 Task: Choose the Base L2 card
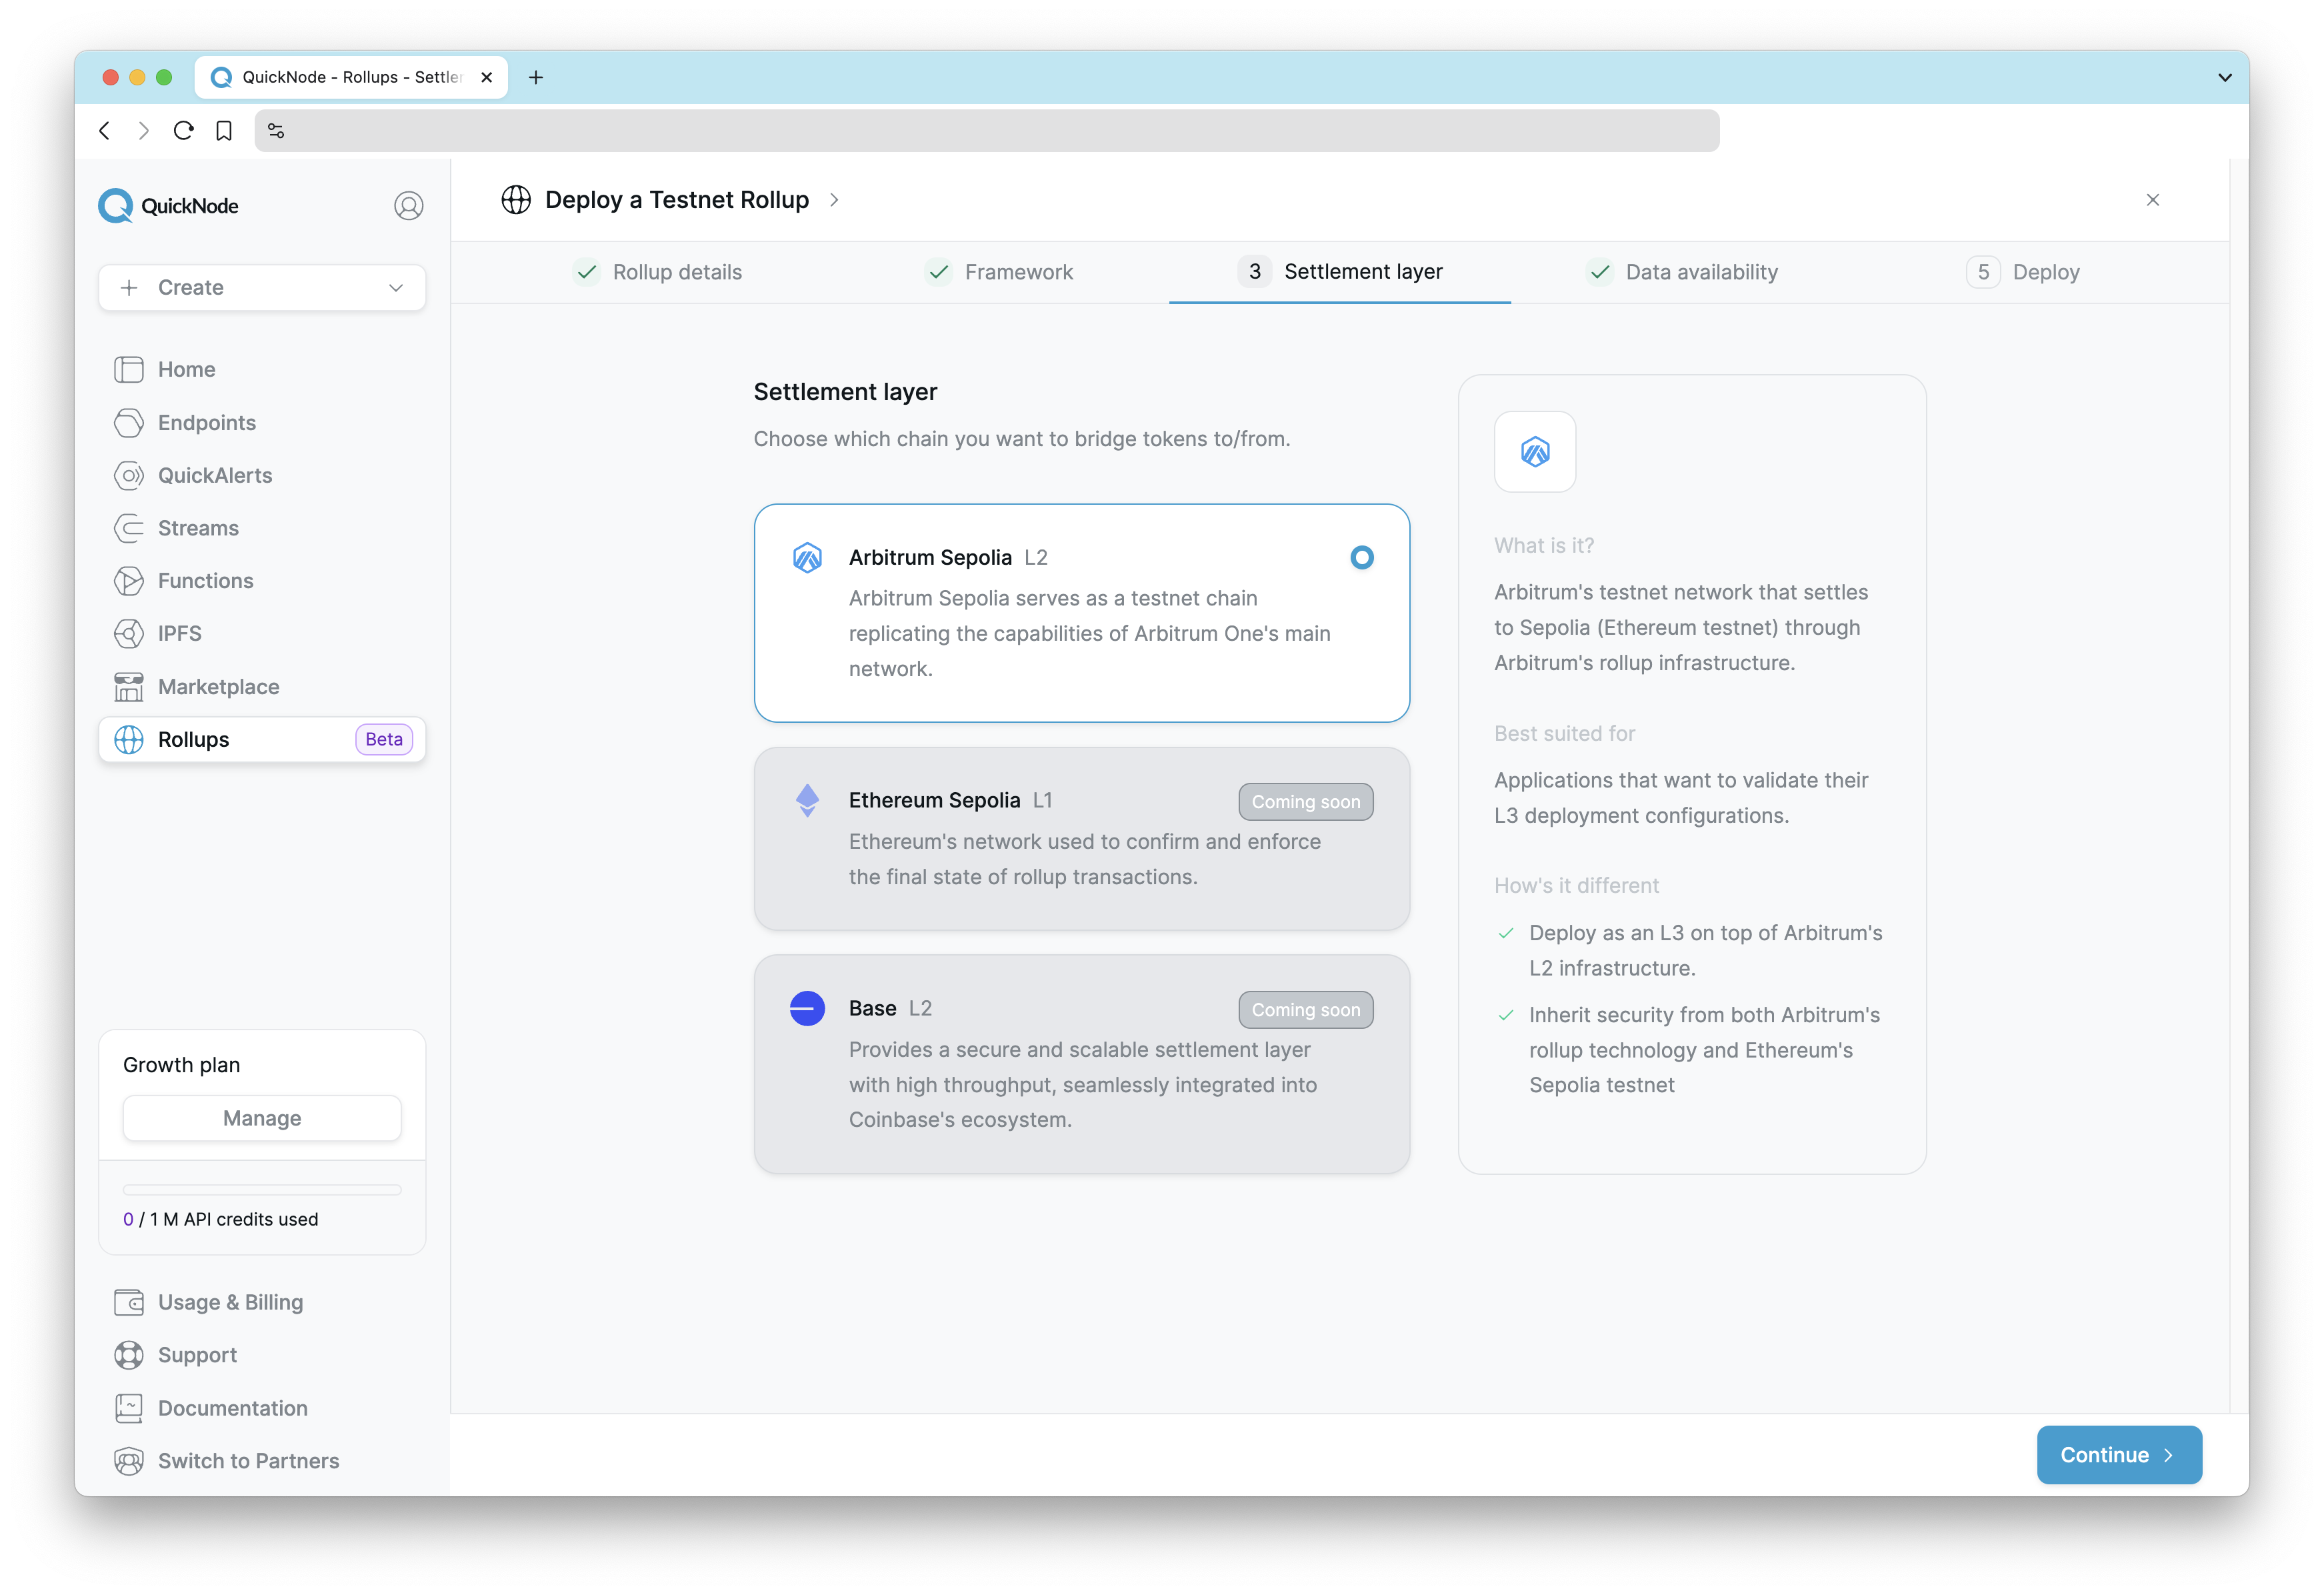[1082, 1064]
